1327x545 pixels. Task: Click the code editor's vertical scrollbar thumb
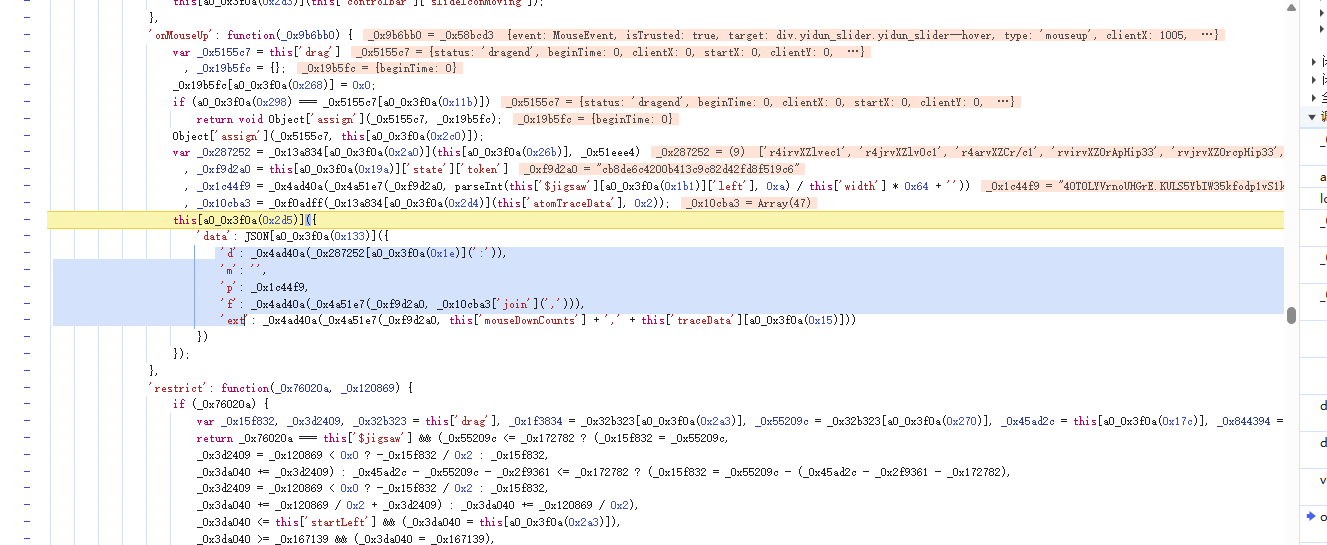(1291, 316)
